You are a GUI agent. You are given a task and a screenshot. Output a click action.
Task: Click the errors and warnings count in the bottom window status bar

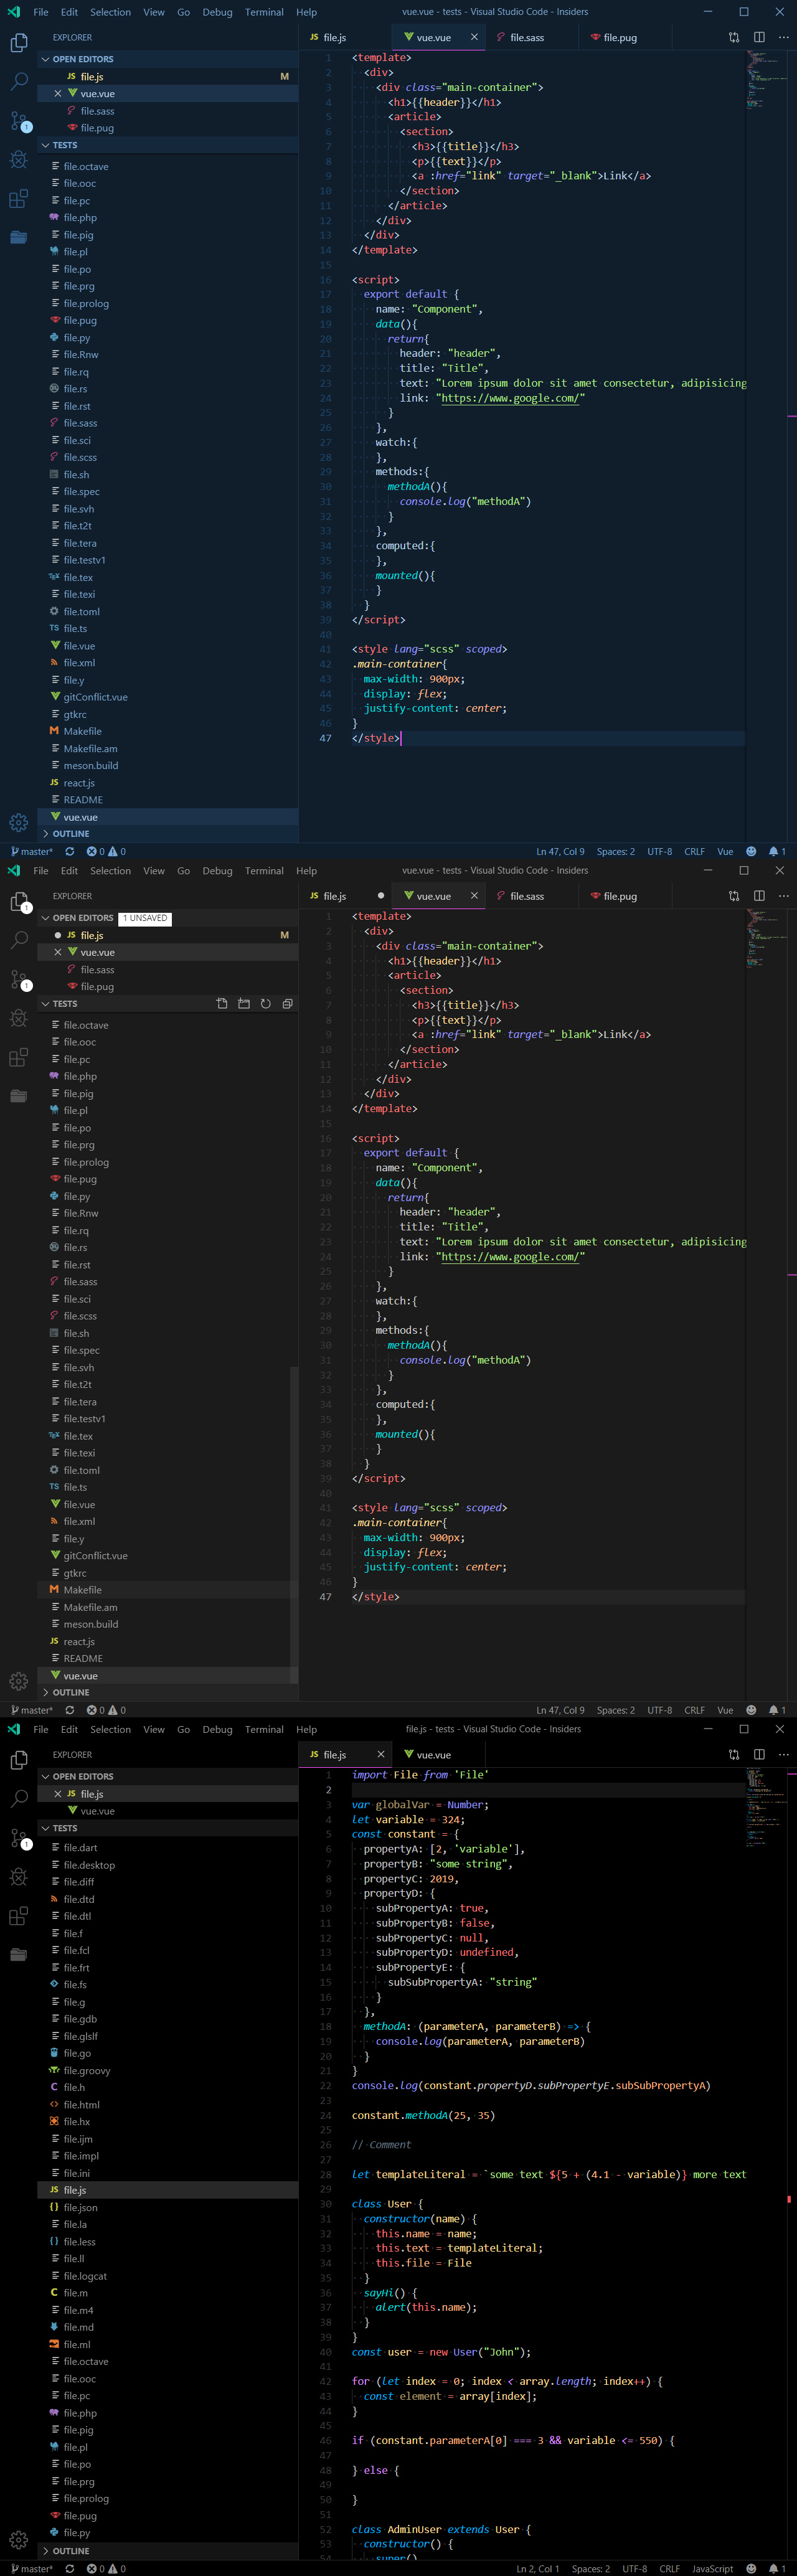click(106, 2568)
